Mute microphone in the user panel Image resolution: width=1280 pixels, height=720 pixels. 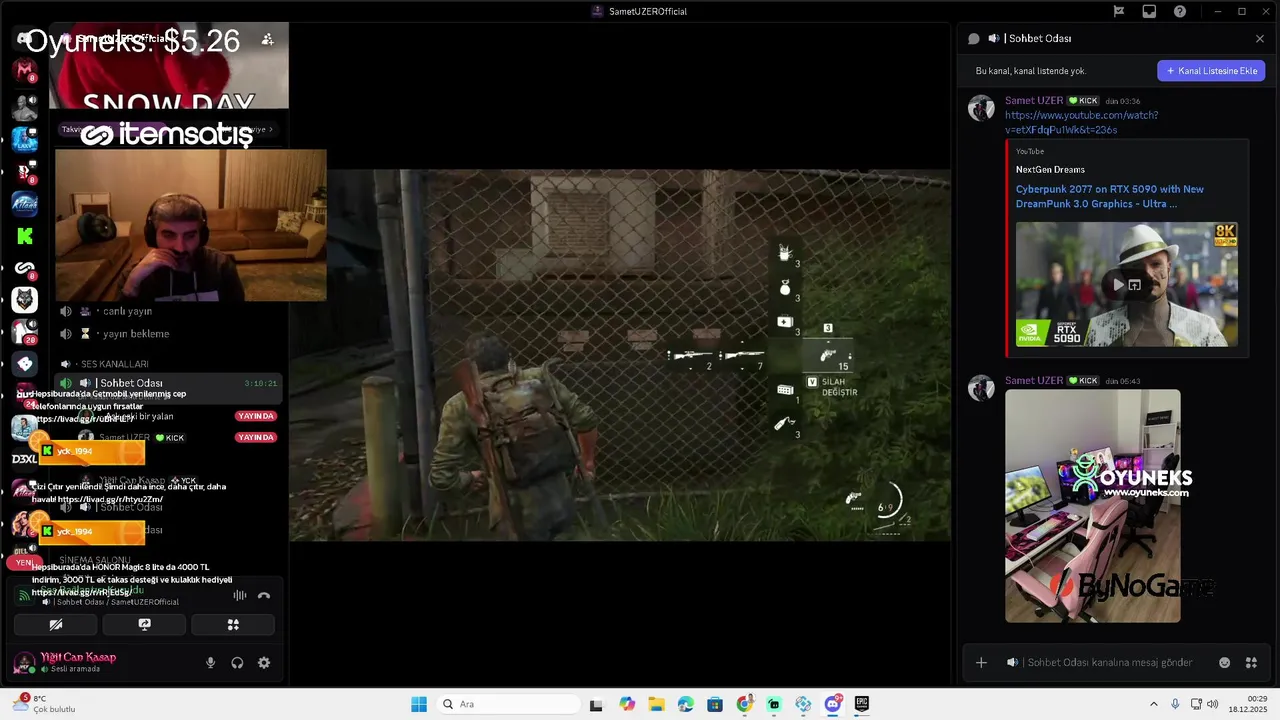pyautogui.click(x=210, y=662)
